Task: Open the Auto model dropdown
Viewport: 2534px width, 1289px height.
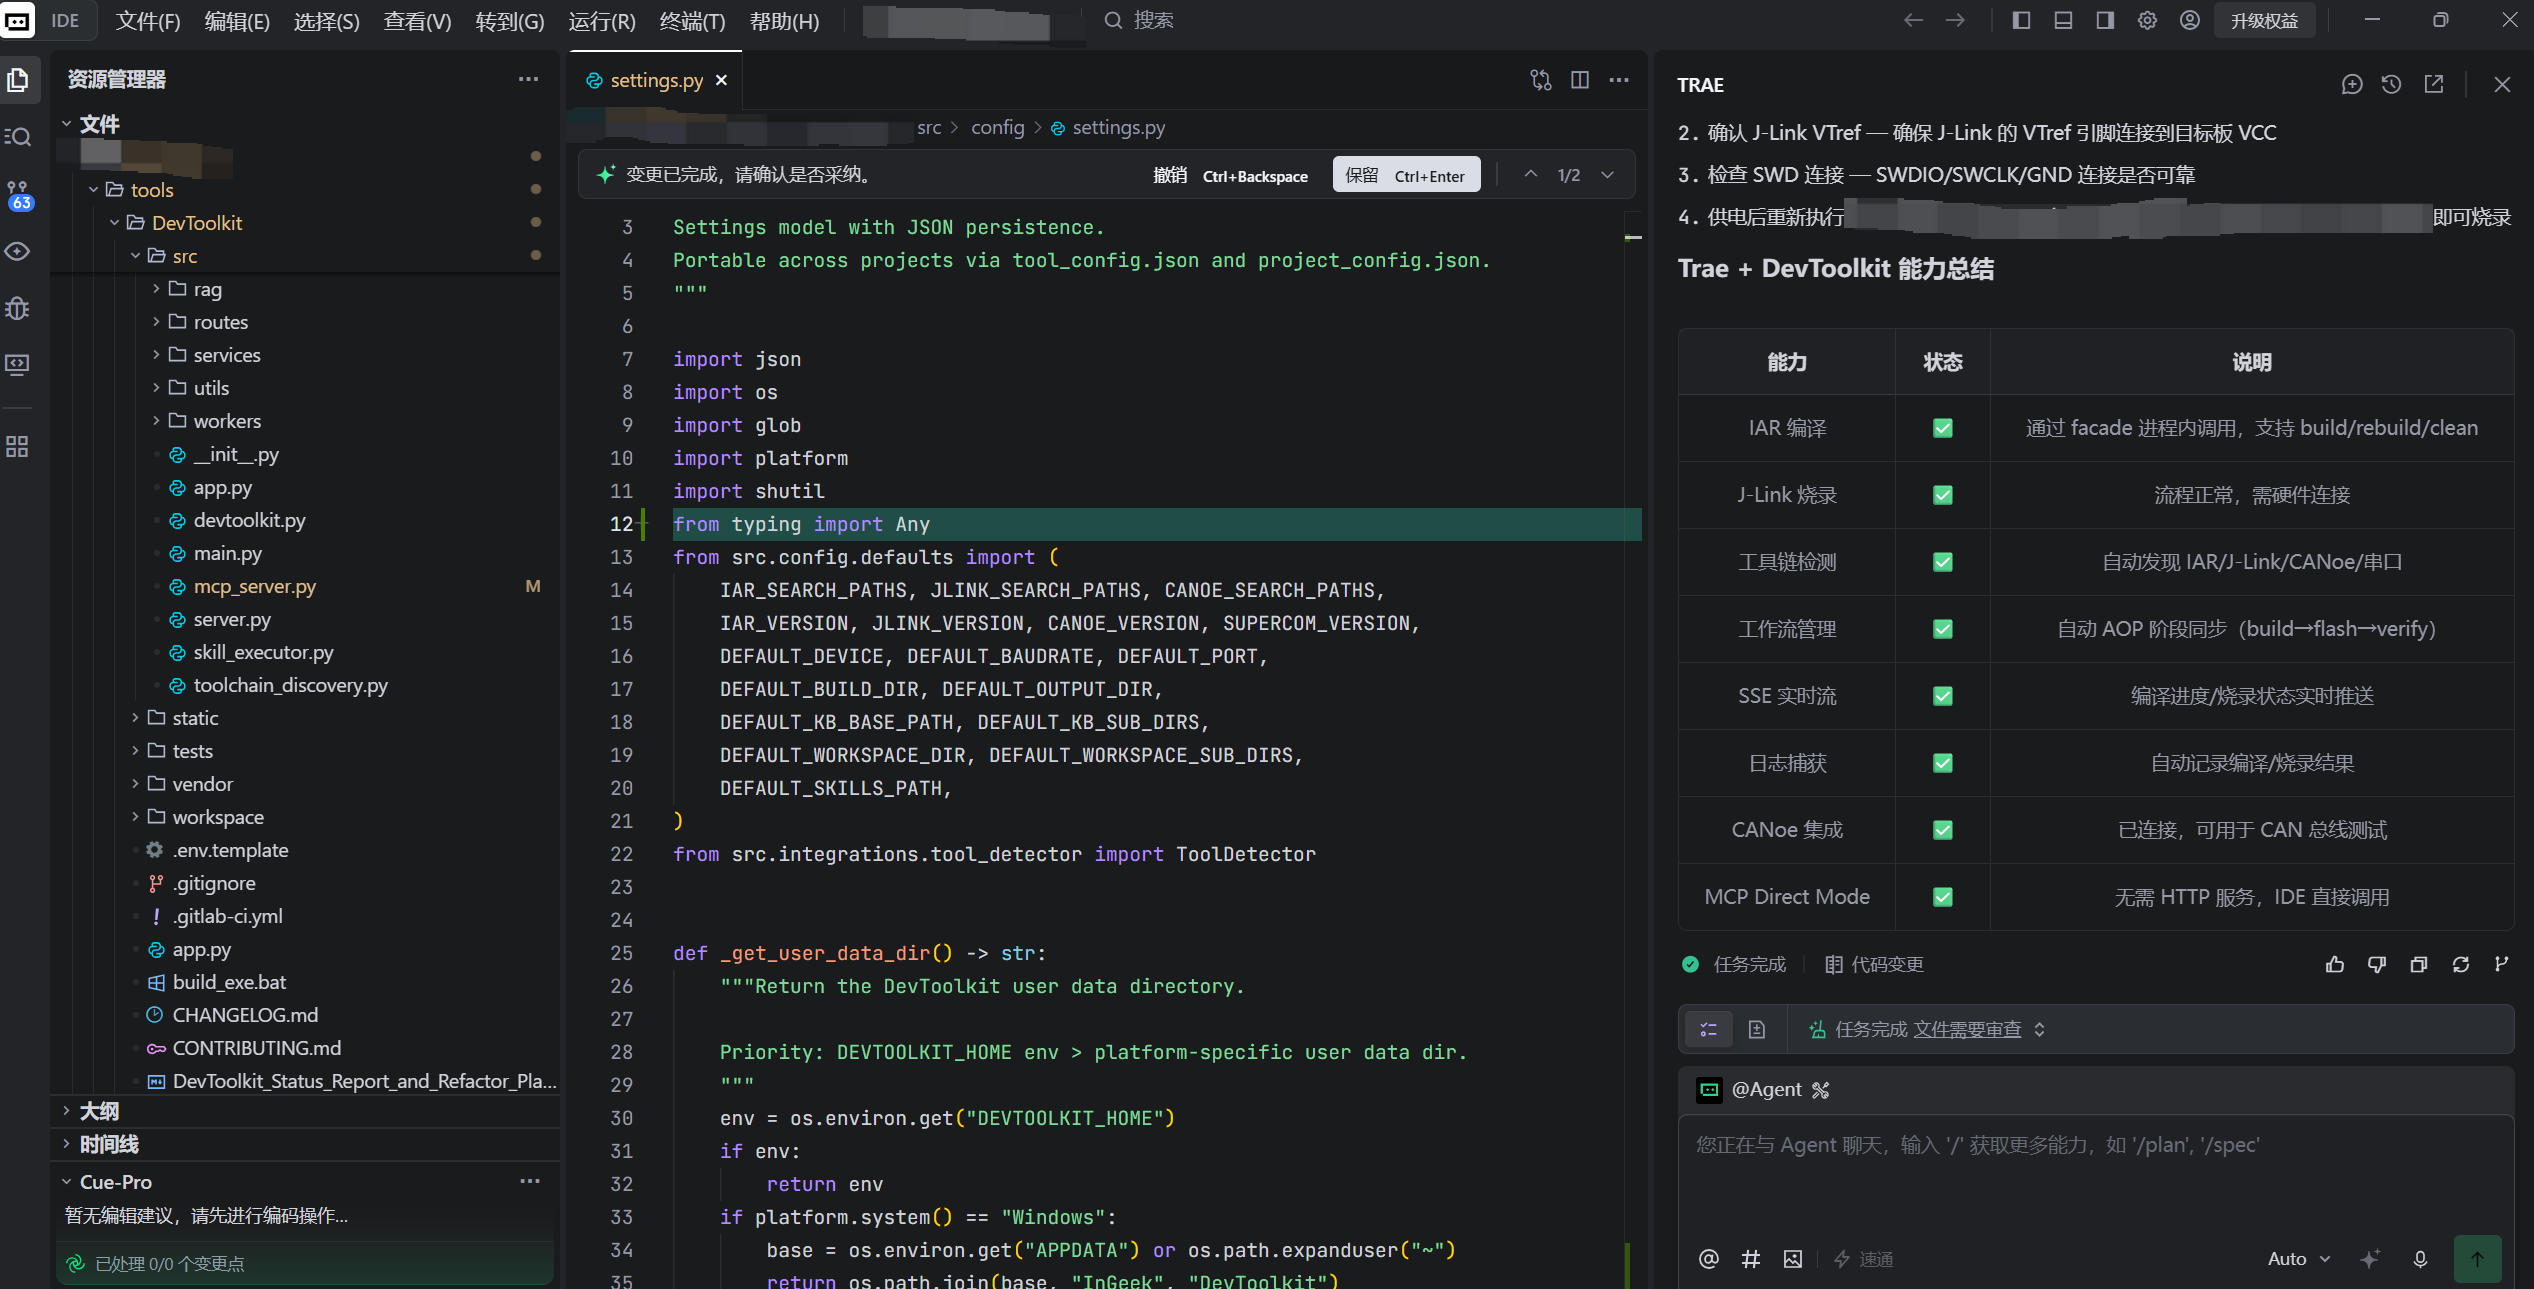Action: coord(2298,1259)
